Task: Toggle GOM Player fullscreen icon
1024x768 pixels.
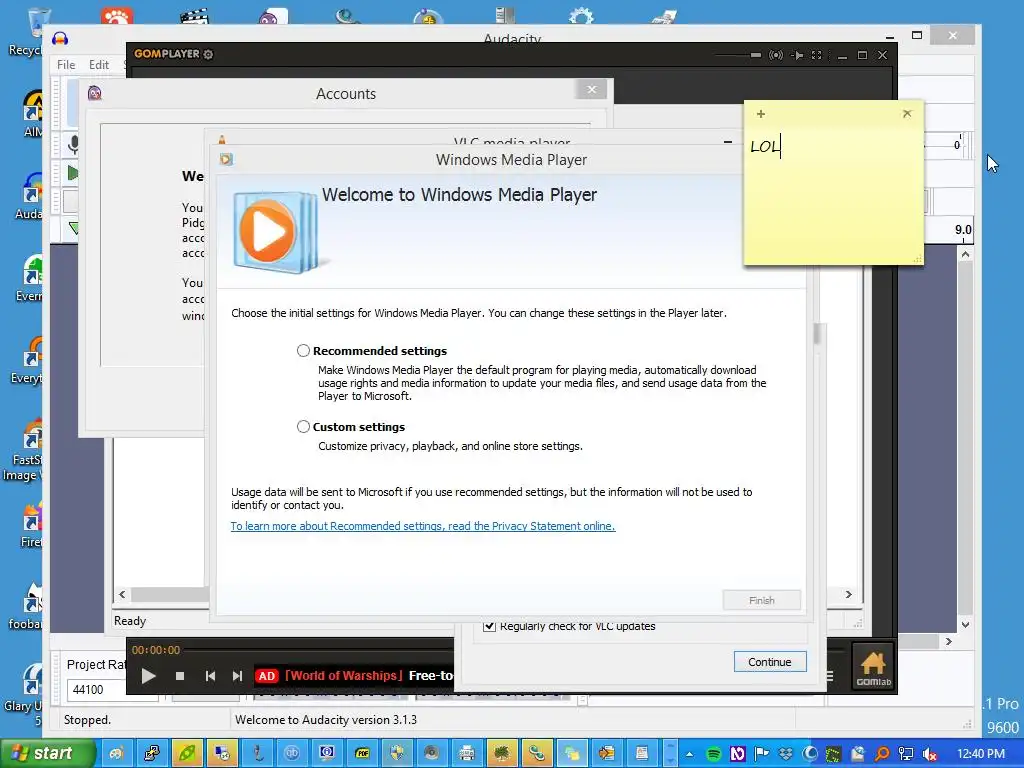Action: [x=816, y=55]
